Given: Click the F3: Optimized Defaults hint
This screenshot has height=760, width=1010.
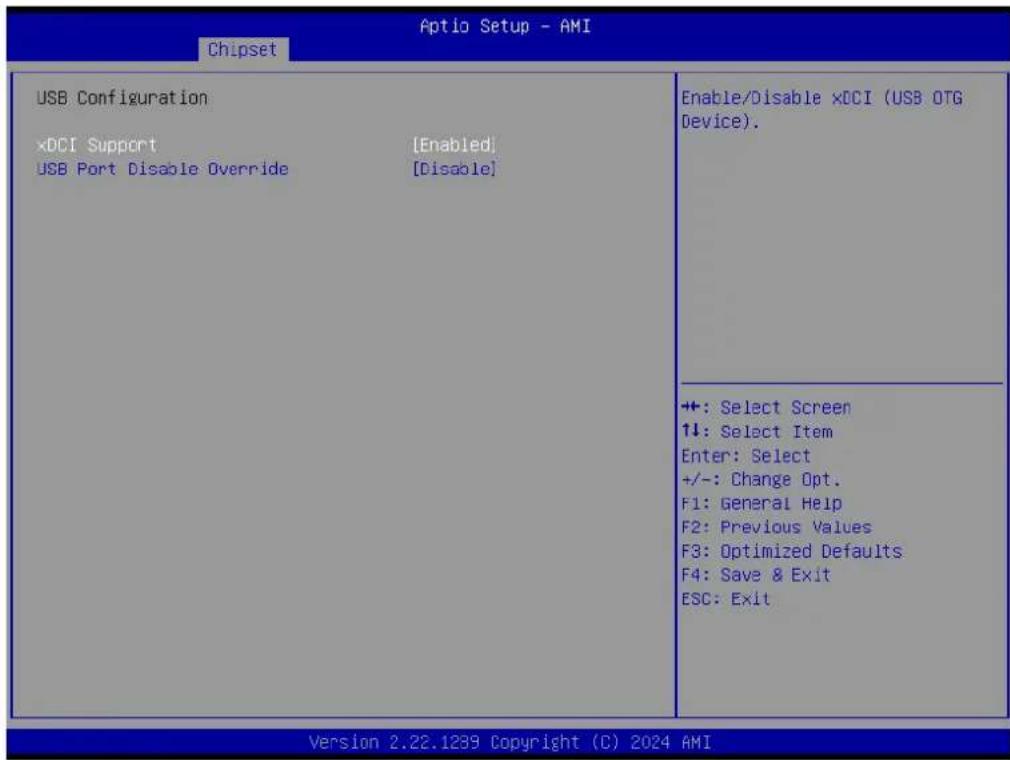Looking at the screenshot, I should pos(792,551).
